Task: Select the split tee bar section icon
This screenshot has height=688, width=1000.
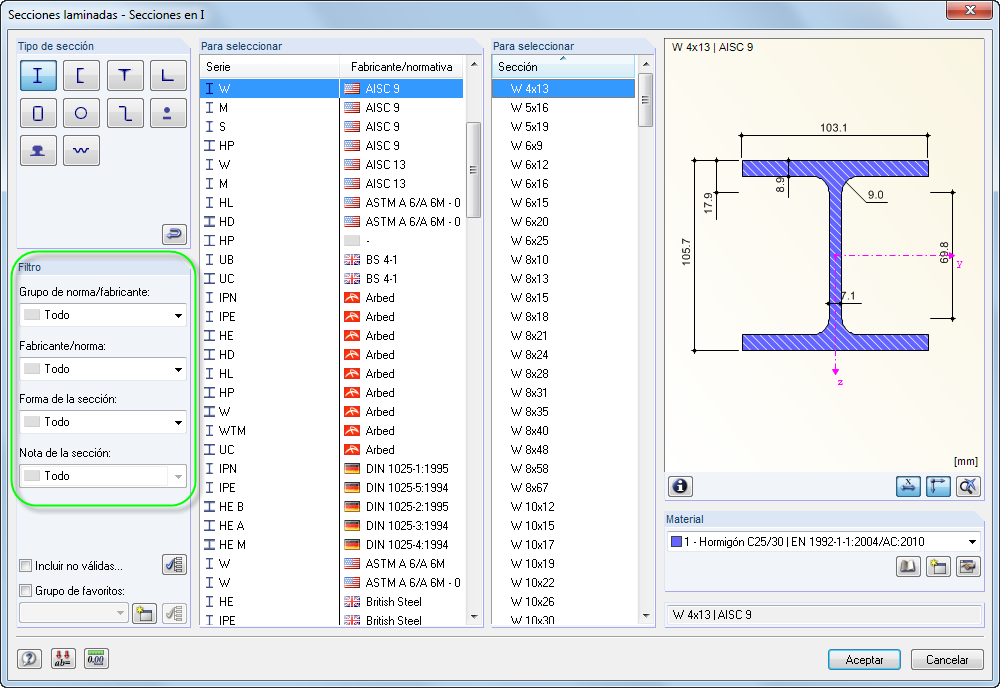Action: pos(168,113)
